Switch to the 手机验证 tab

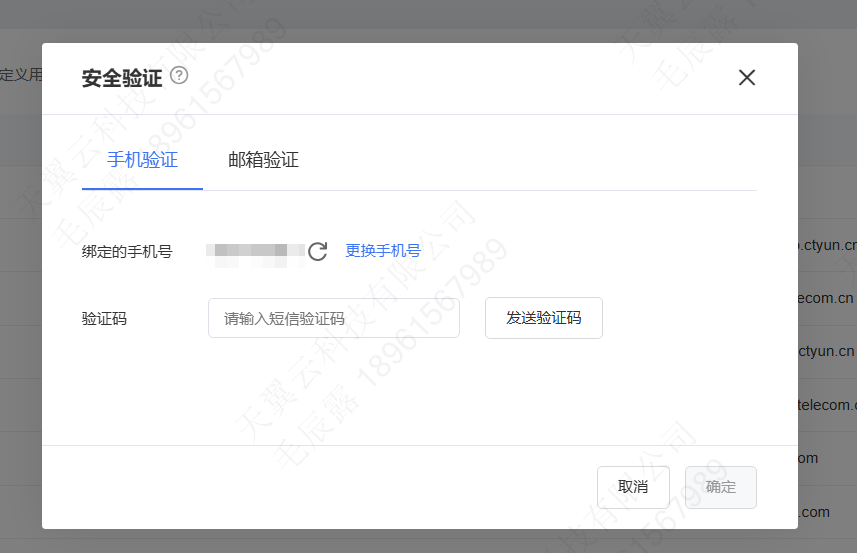click(x=142, y=160)
